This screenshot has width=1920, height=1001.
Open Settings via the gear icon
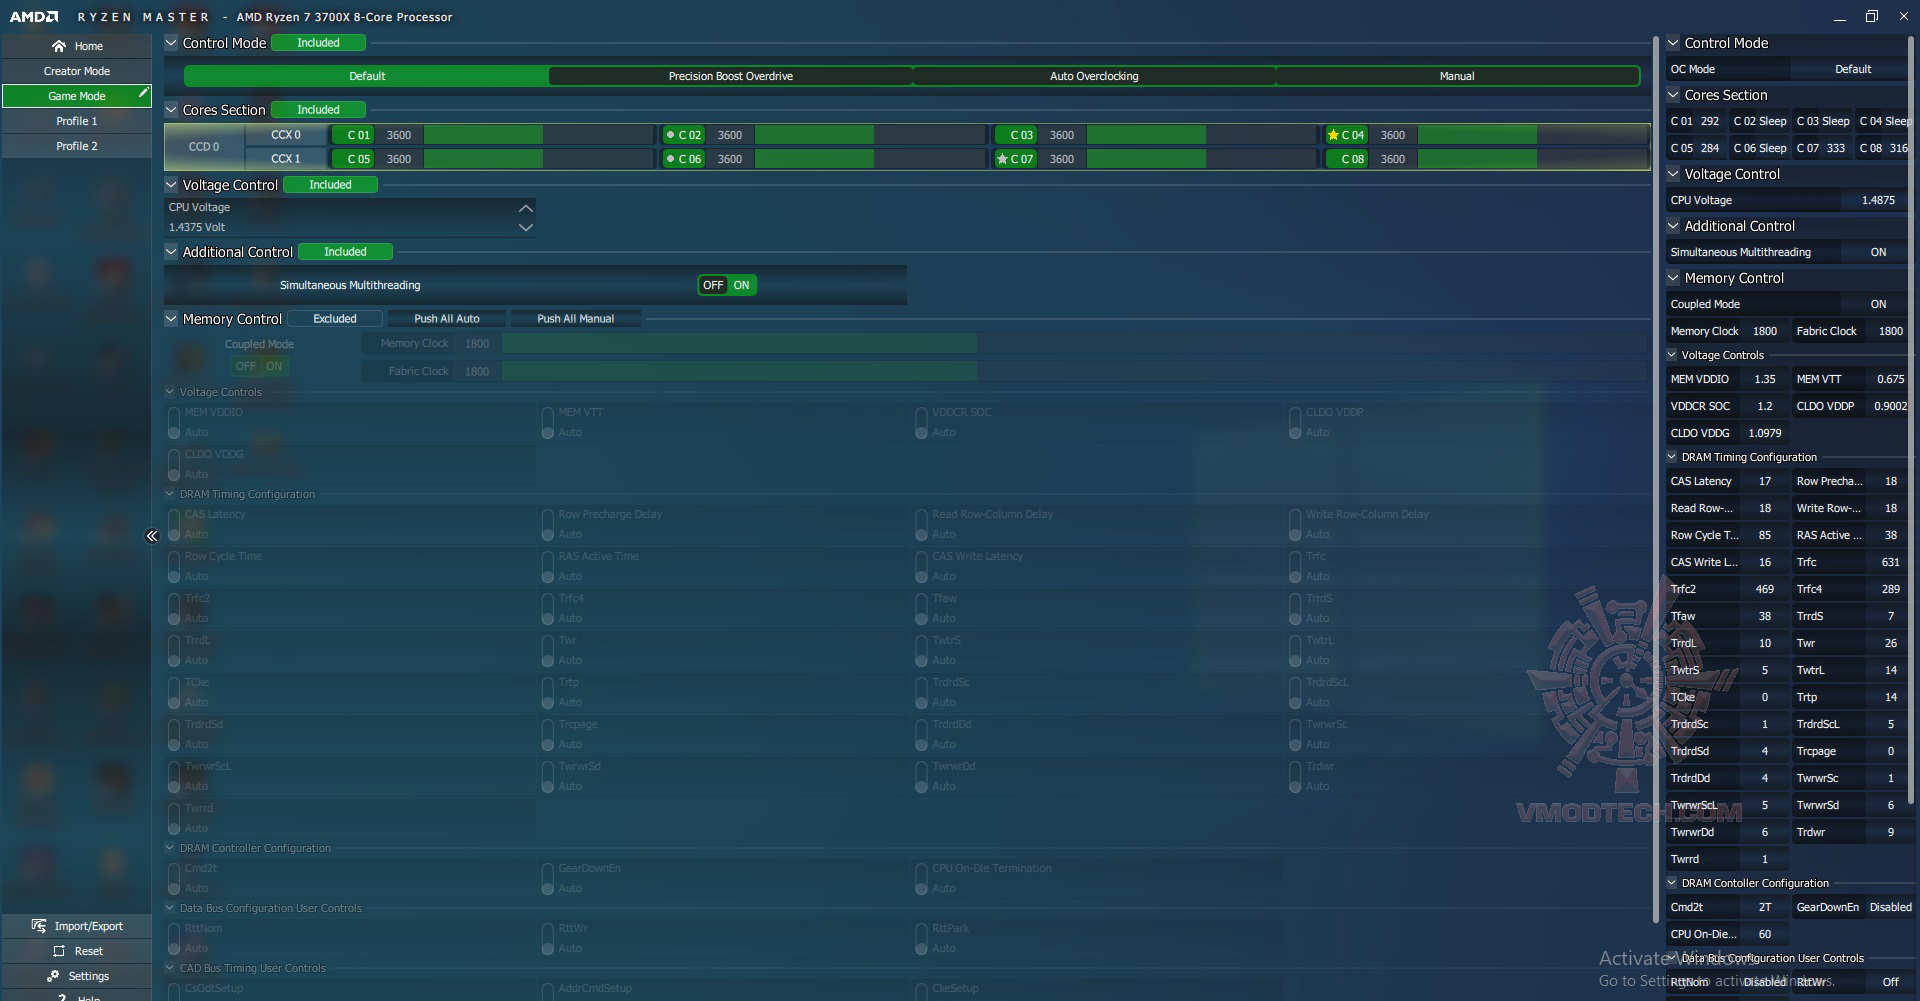tap(53, 976)
